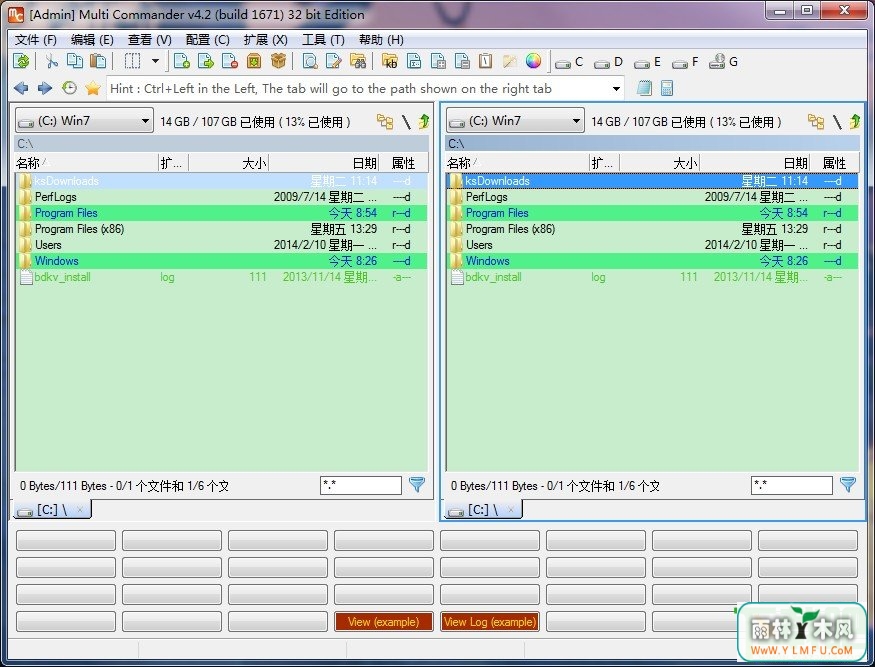Sort left panel by 日期 column
Screen dimensions: 875x667
coord(325,163)
